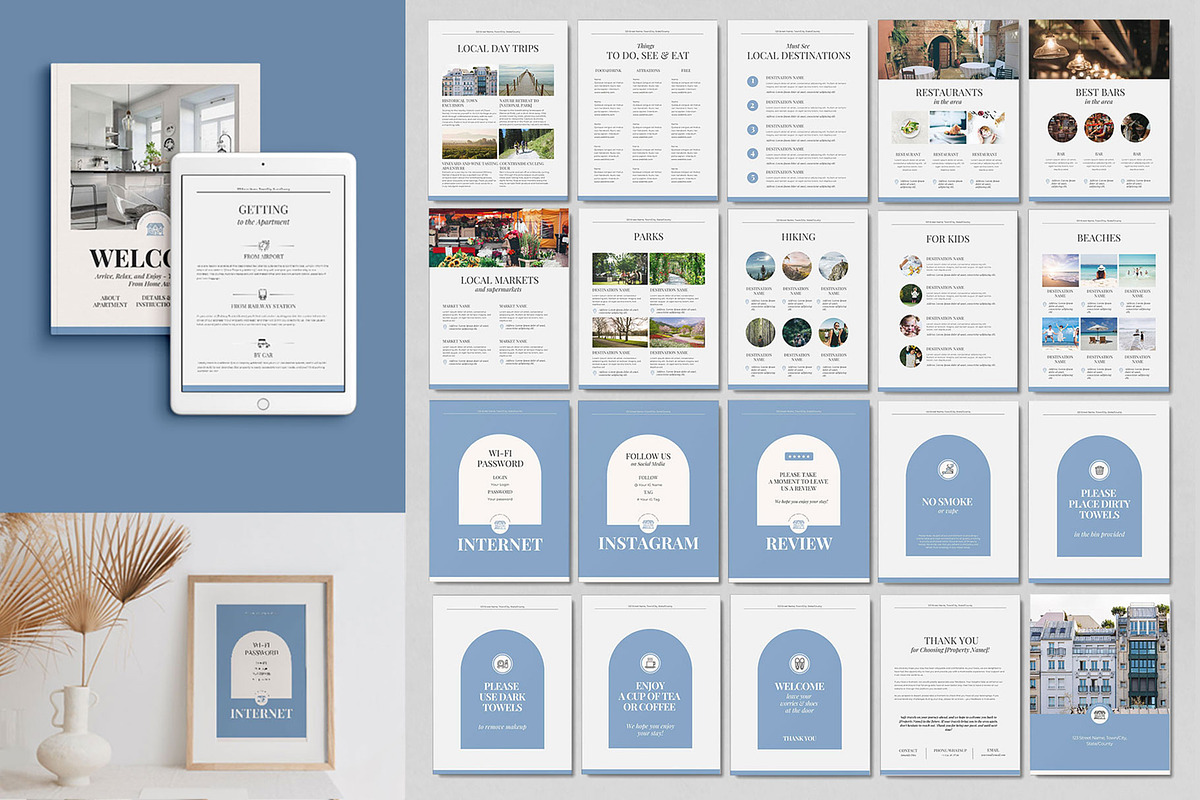Click the no-smoking icon on the No Smoke page

(x=947, y=469)
